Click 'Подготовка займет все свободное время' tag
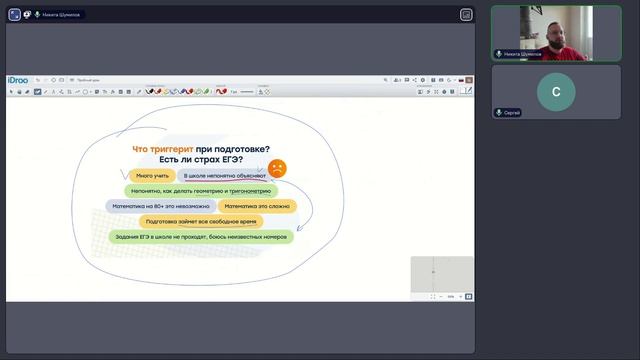The width and height of the screenshot is (640, 360). pos(201,221)
